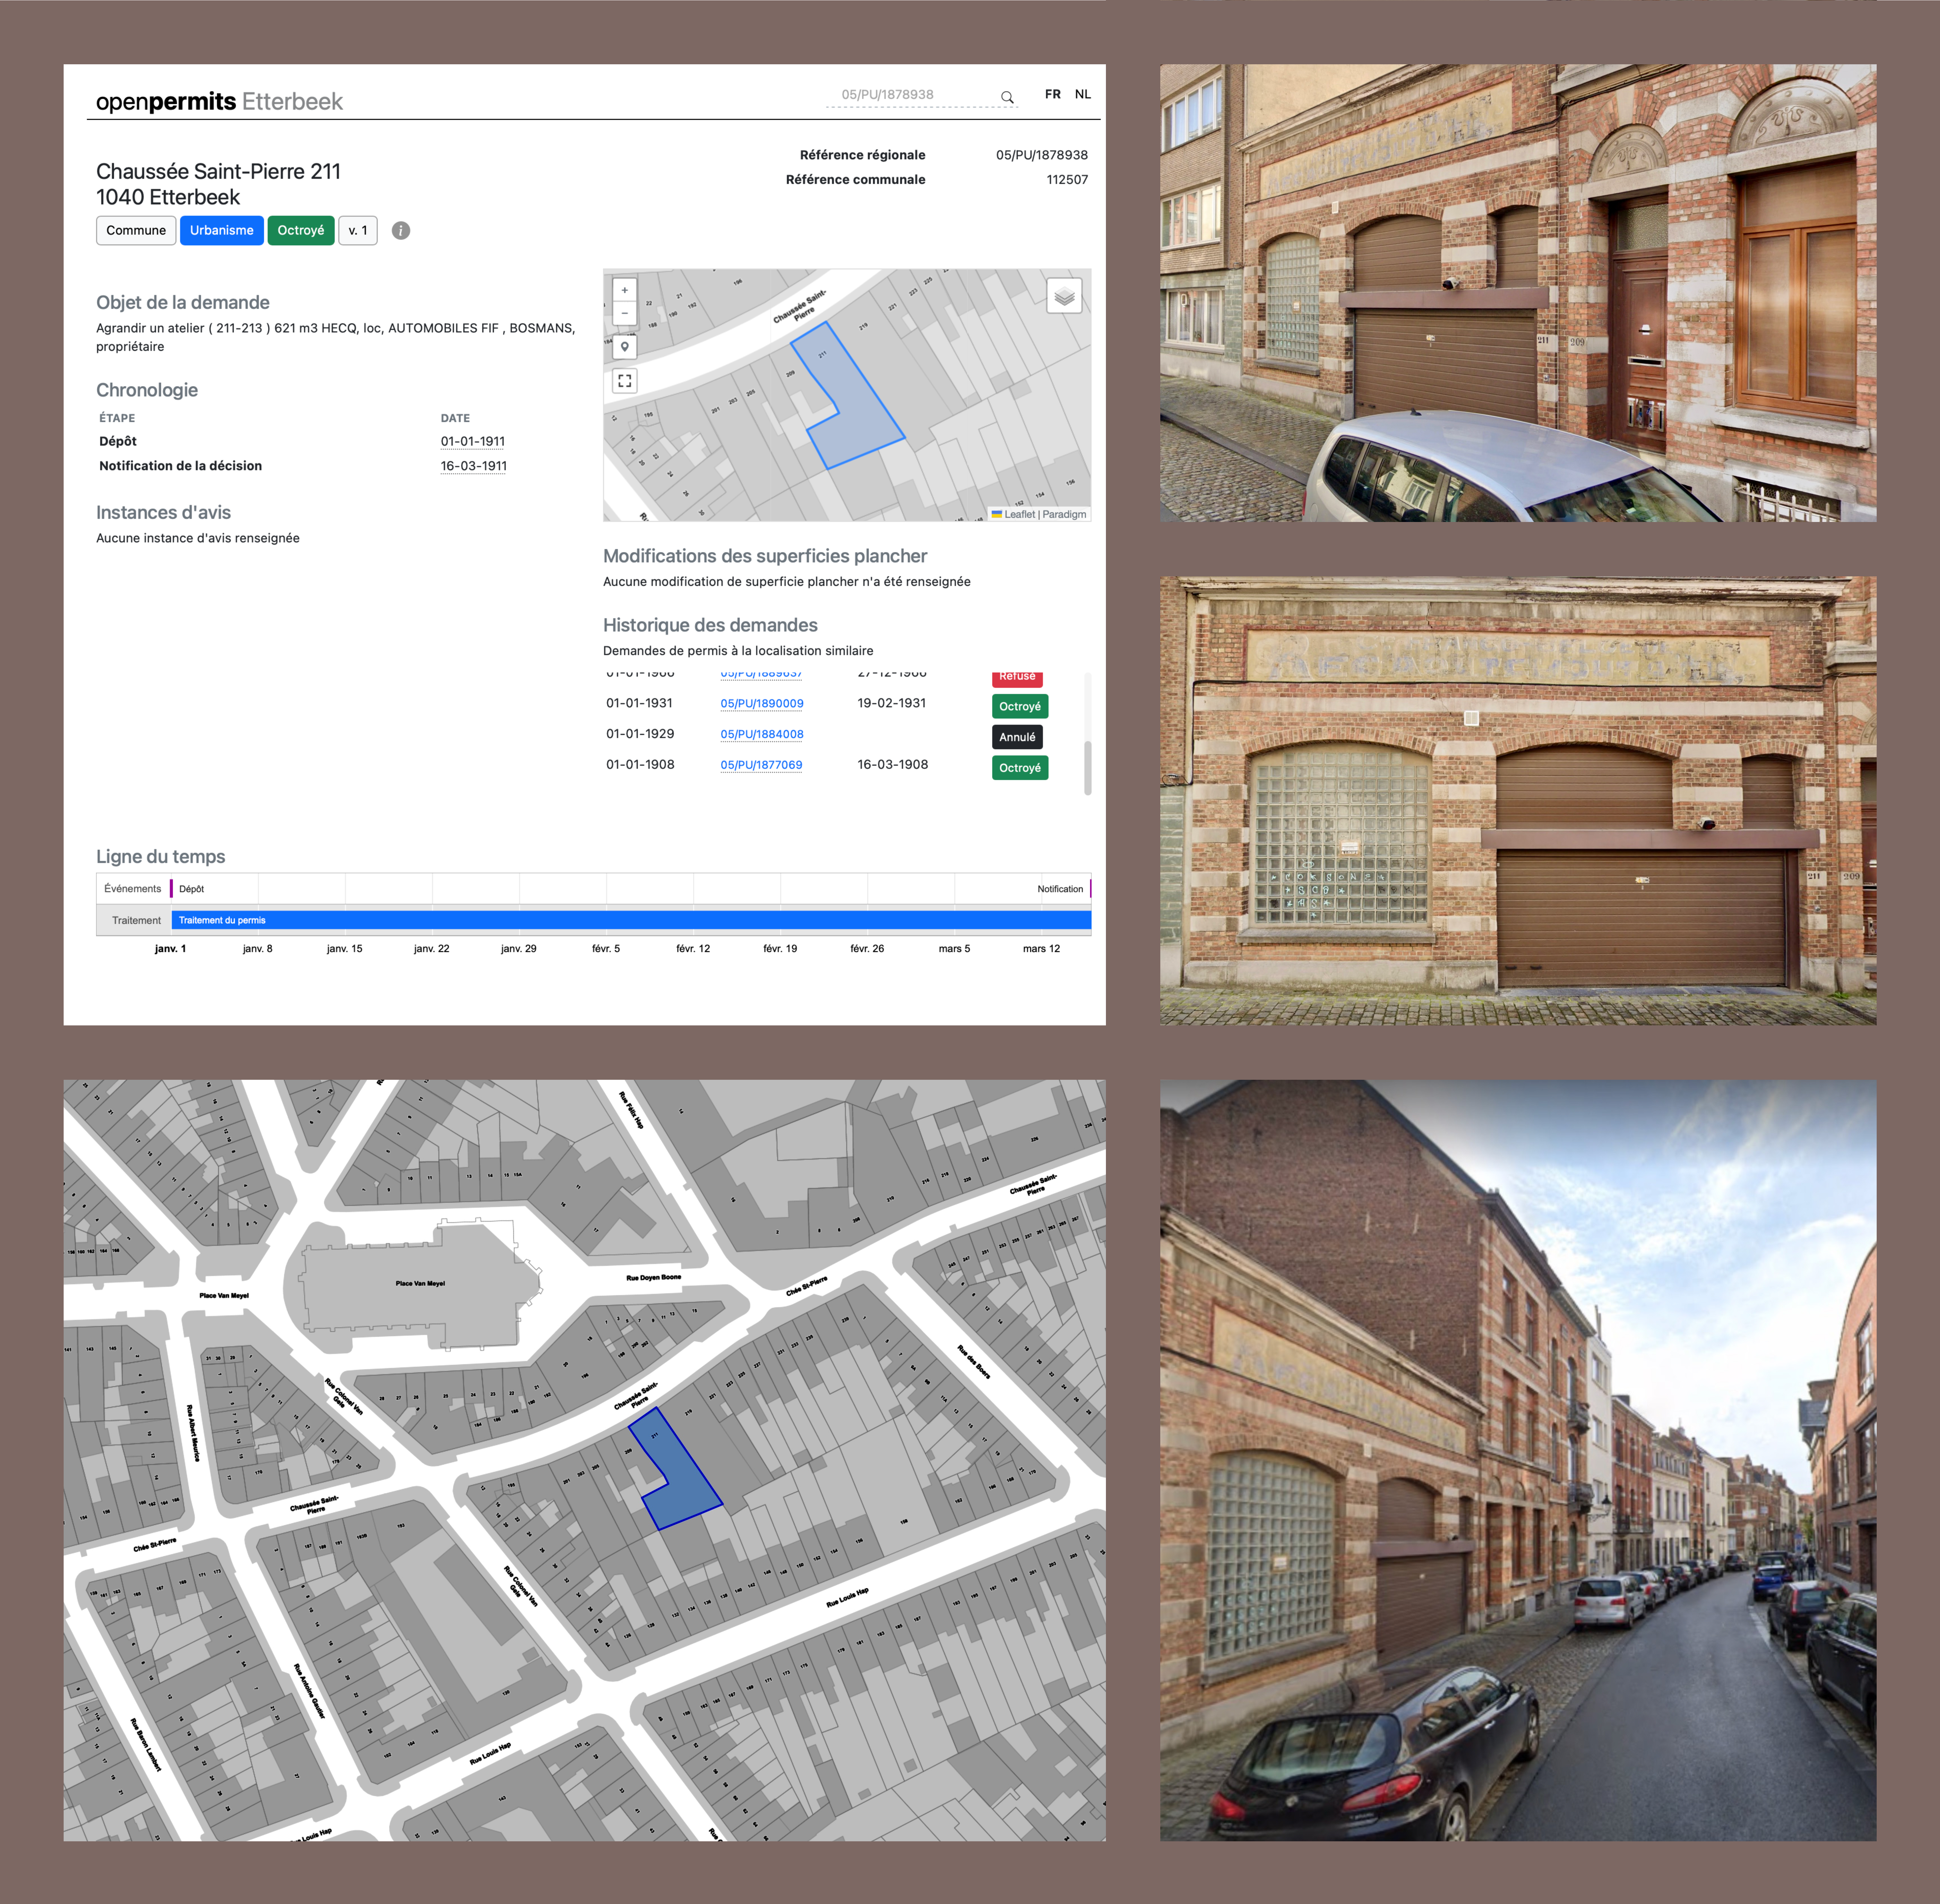Open permit link 05/PU/1877069
Image resolution: width=1940 pixels, height=1904 pixels.
(762, 765)
